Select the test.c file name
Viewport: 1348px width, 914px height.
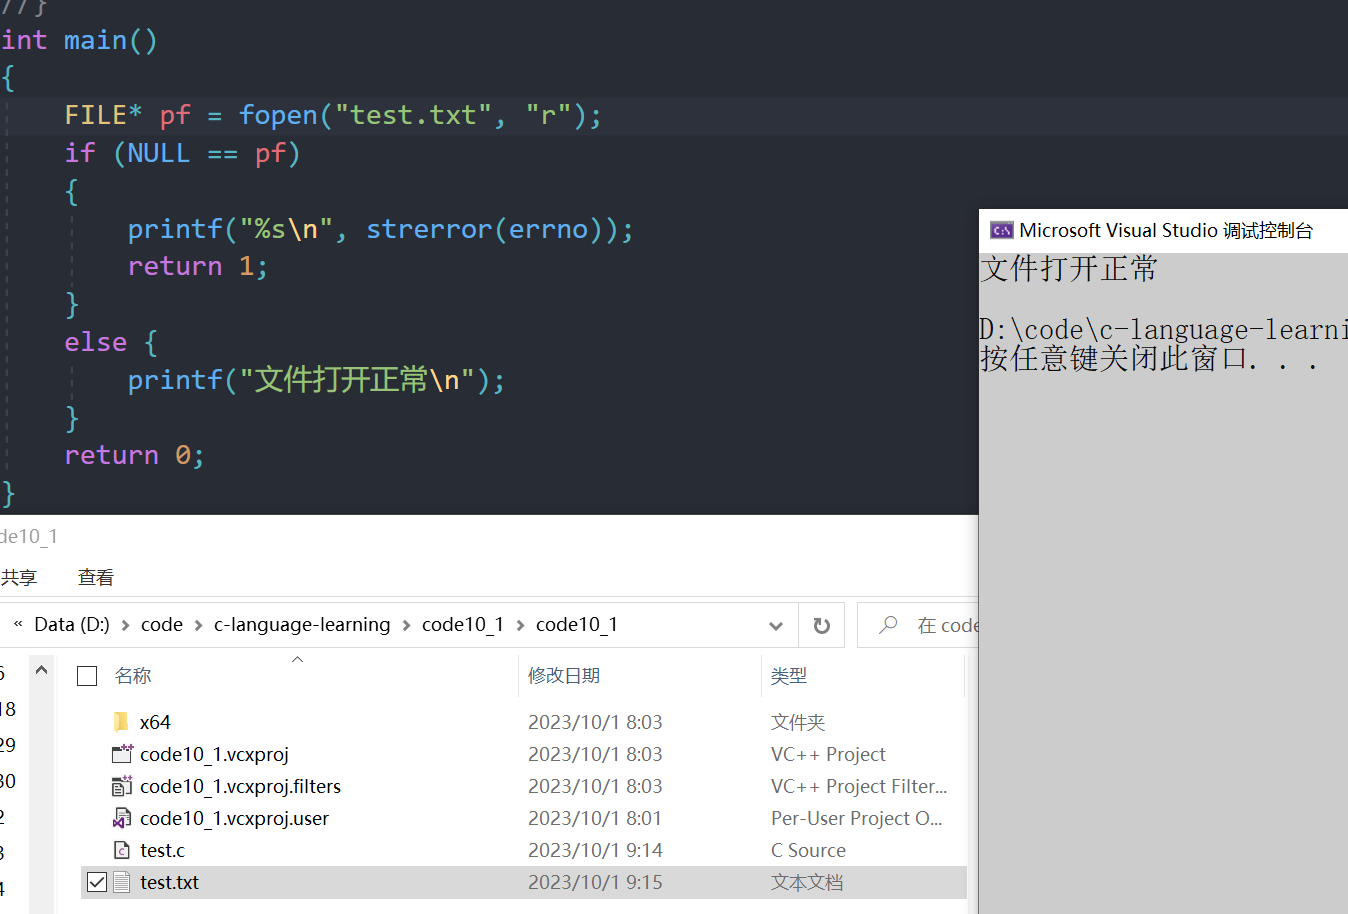point(162,850)
